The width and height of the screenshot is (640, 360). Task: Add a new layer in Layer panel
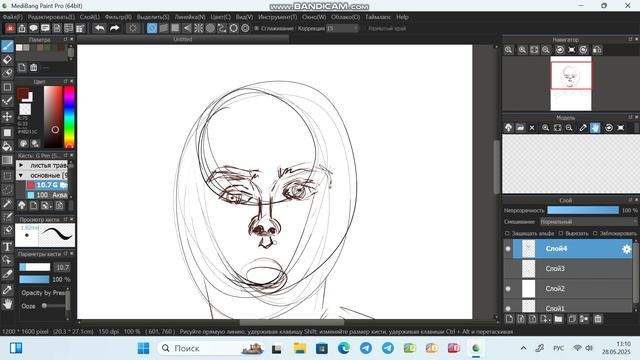point(509,319)
